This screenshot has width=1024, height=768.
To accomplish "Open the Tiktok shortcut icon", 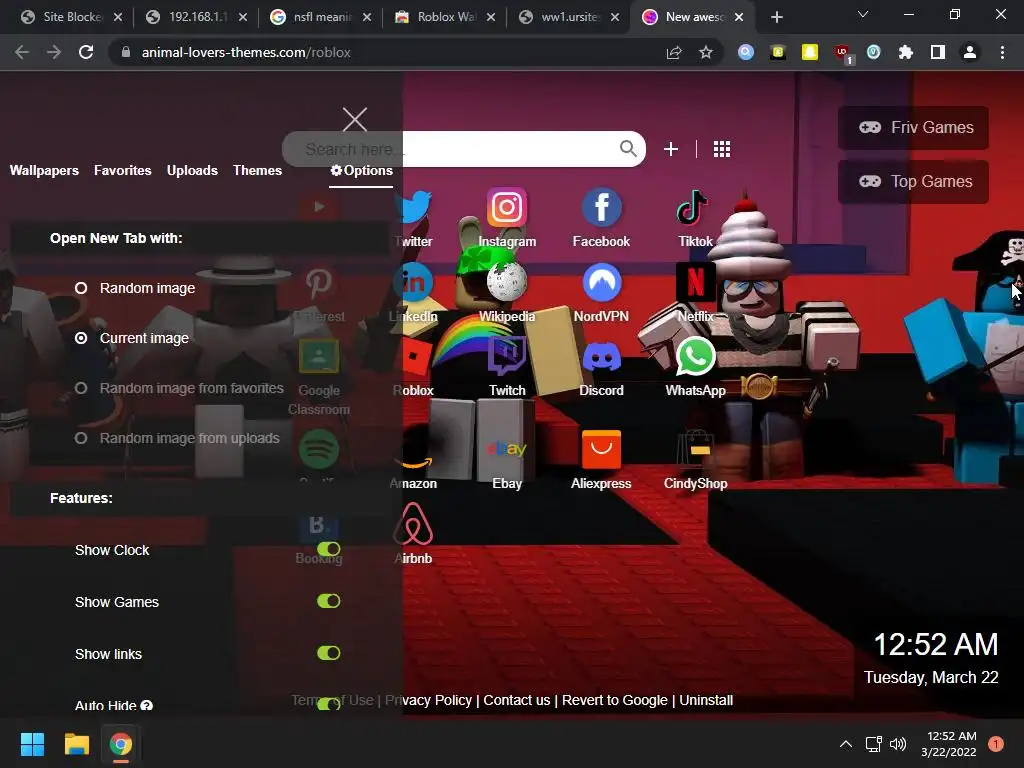I will click(x=692, y=208).
